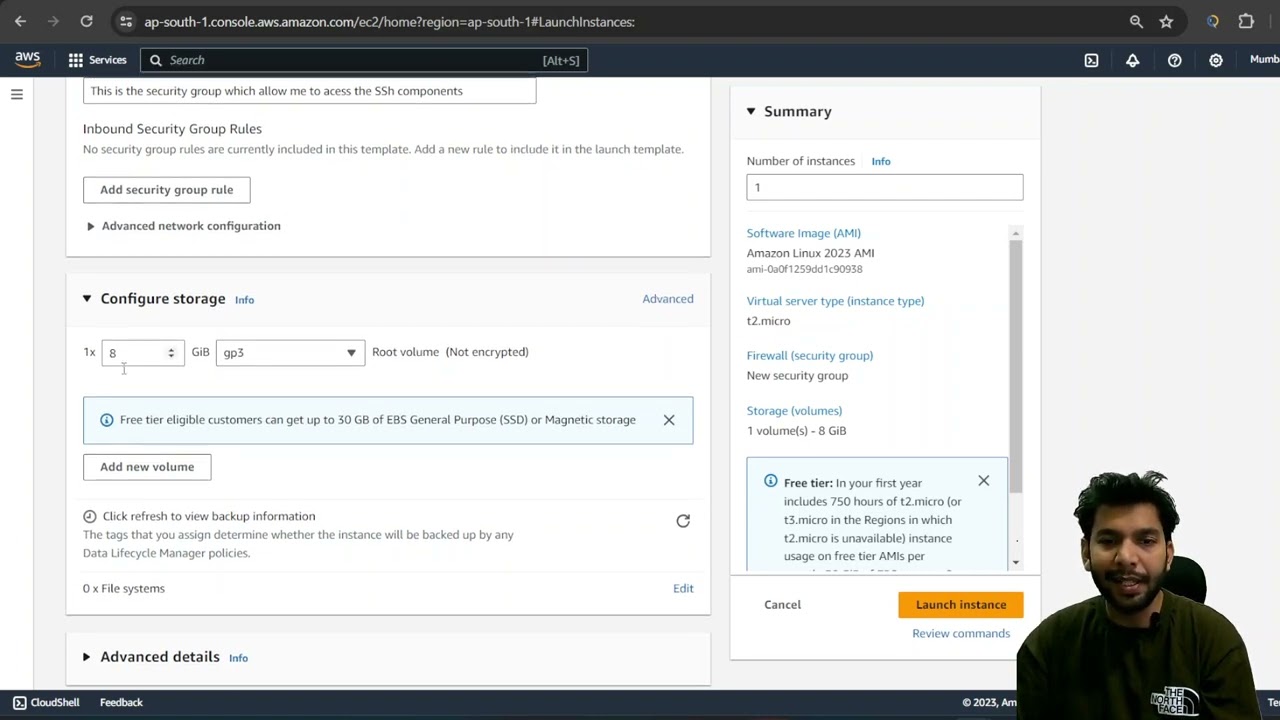The width and height of the screenshot is (1280, 720).
Task: Click the info icon in storage notice
Action: (106, 420)
